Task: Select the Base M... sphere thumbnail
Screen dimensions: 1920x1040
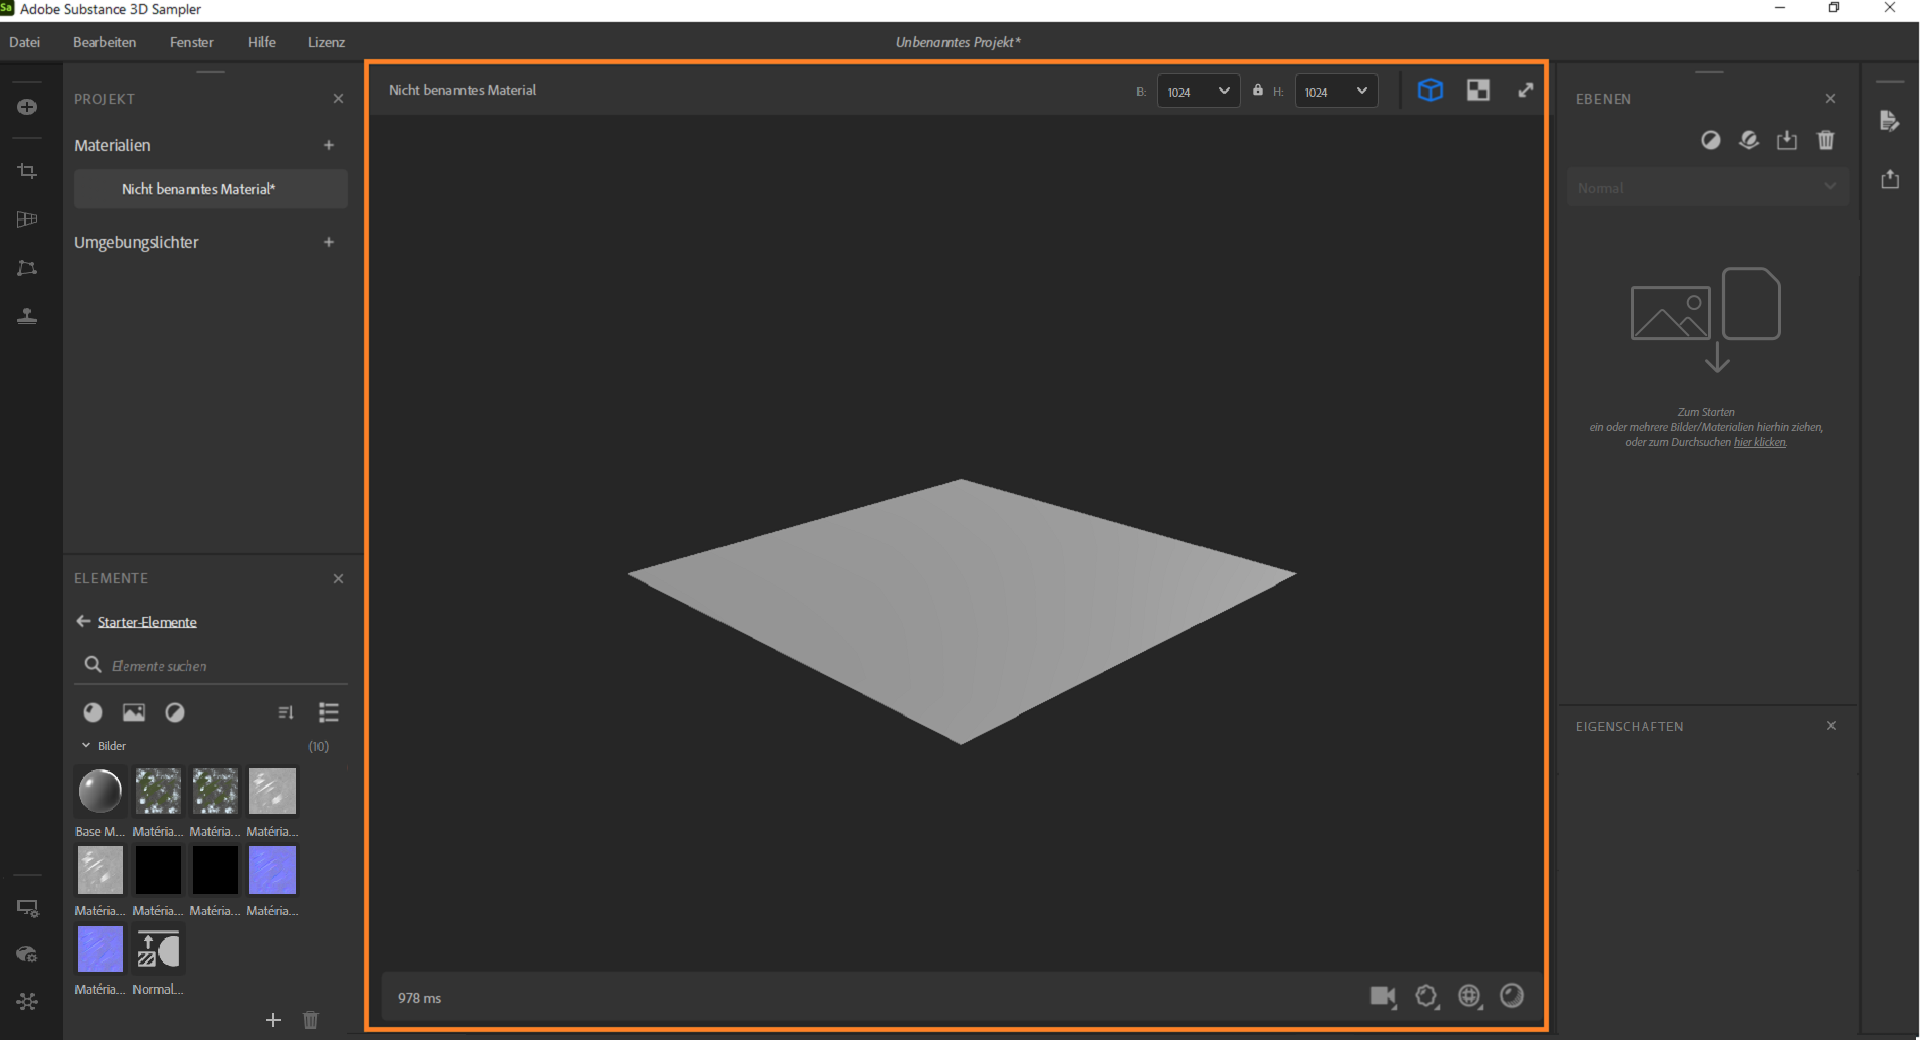Action: pos(100,791)
